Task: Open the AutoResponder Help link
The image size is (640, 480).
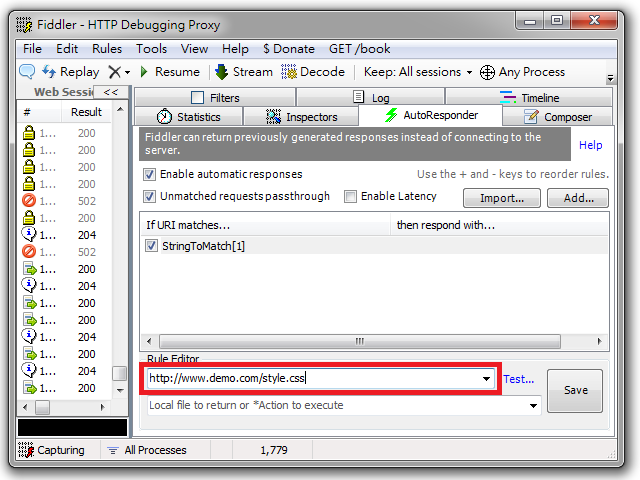Action: click(590, 145)
